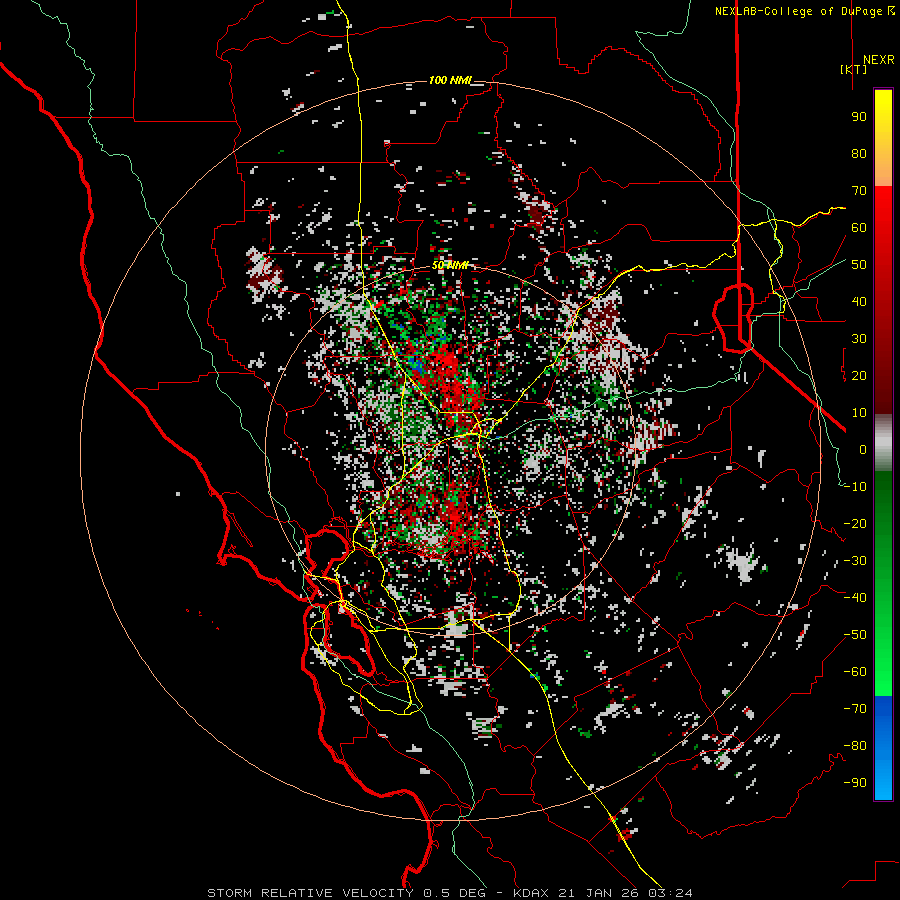900x900 pixels.
Task: Click the 60 value on velocity scale
Action: point(859,228)
